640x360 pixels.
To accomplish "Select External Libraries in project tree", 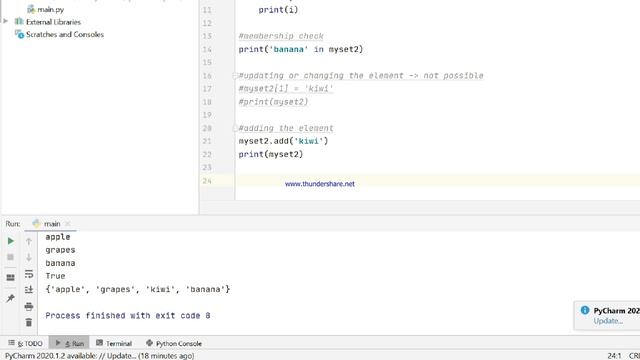I will [x=53, y=22].
